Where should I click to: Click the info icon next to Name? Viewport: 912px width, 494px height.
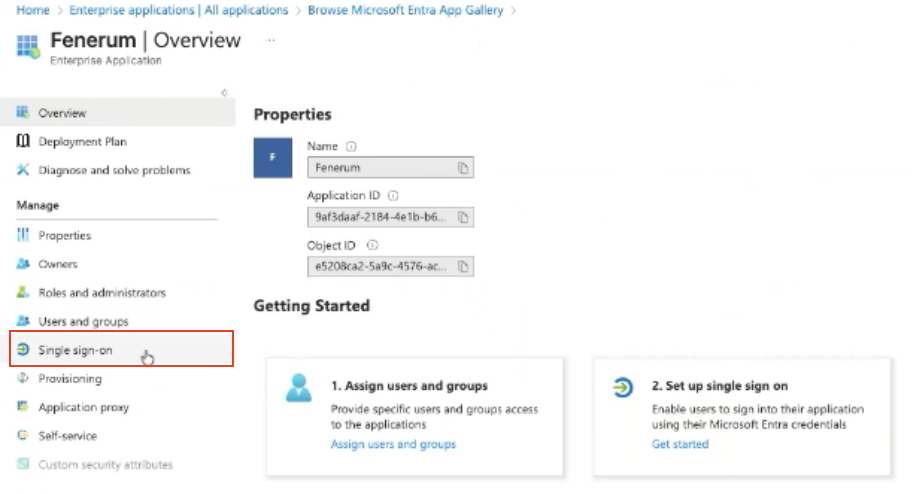[351, 146]
